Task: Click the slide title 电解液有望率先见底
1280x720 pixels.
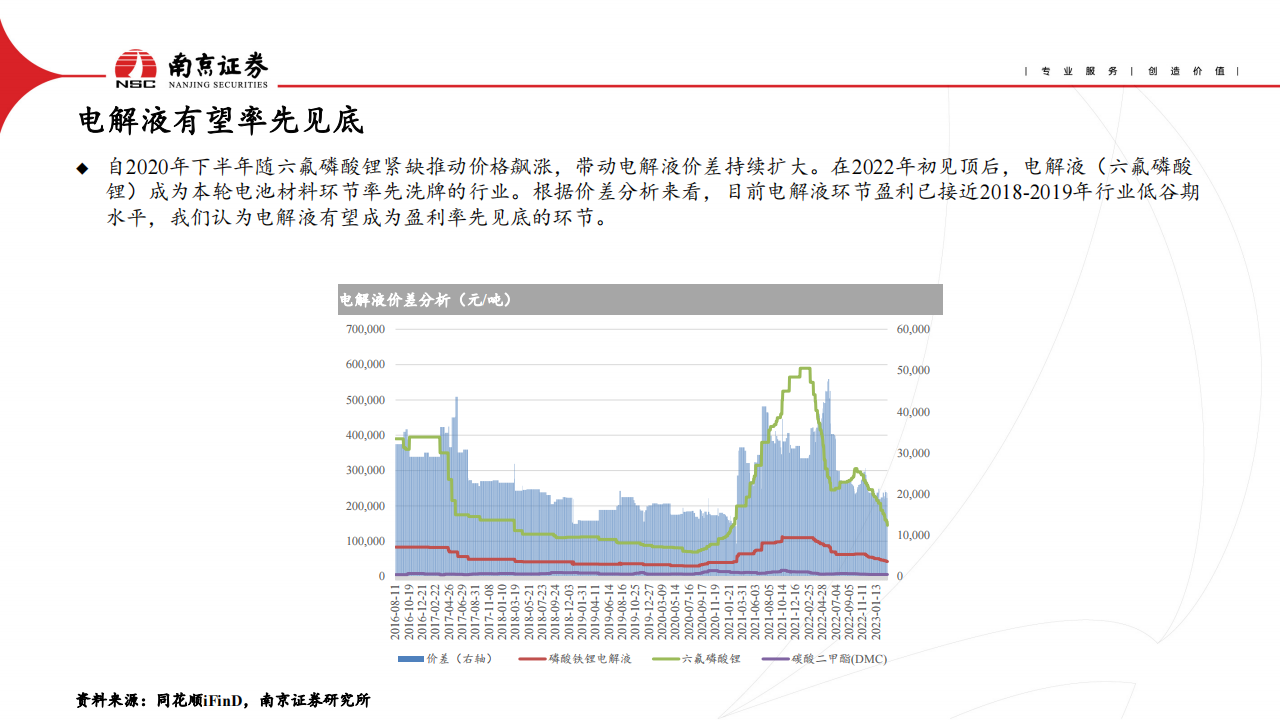Action: click(x=220, y=121)
